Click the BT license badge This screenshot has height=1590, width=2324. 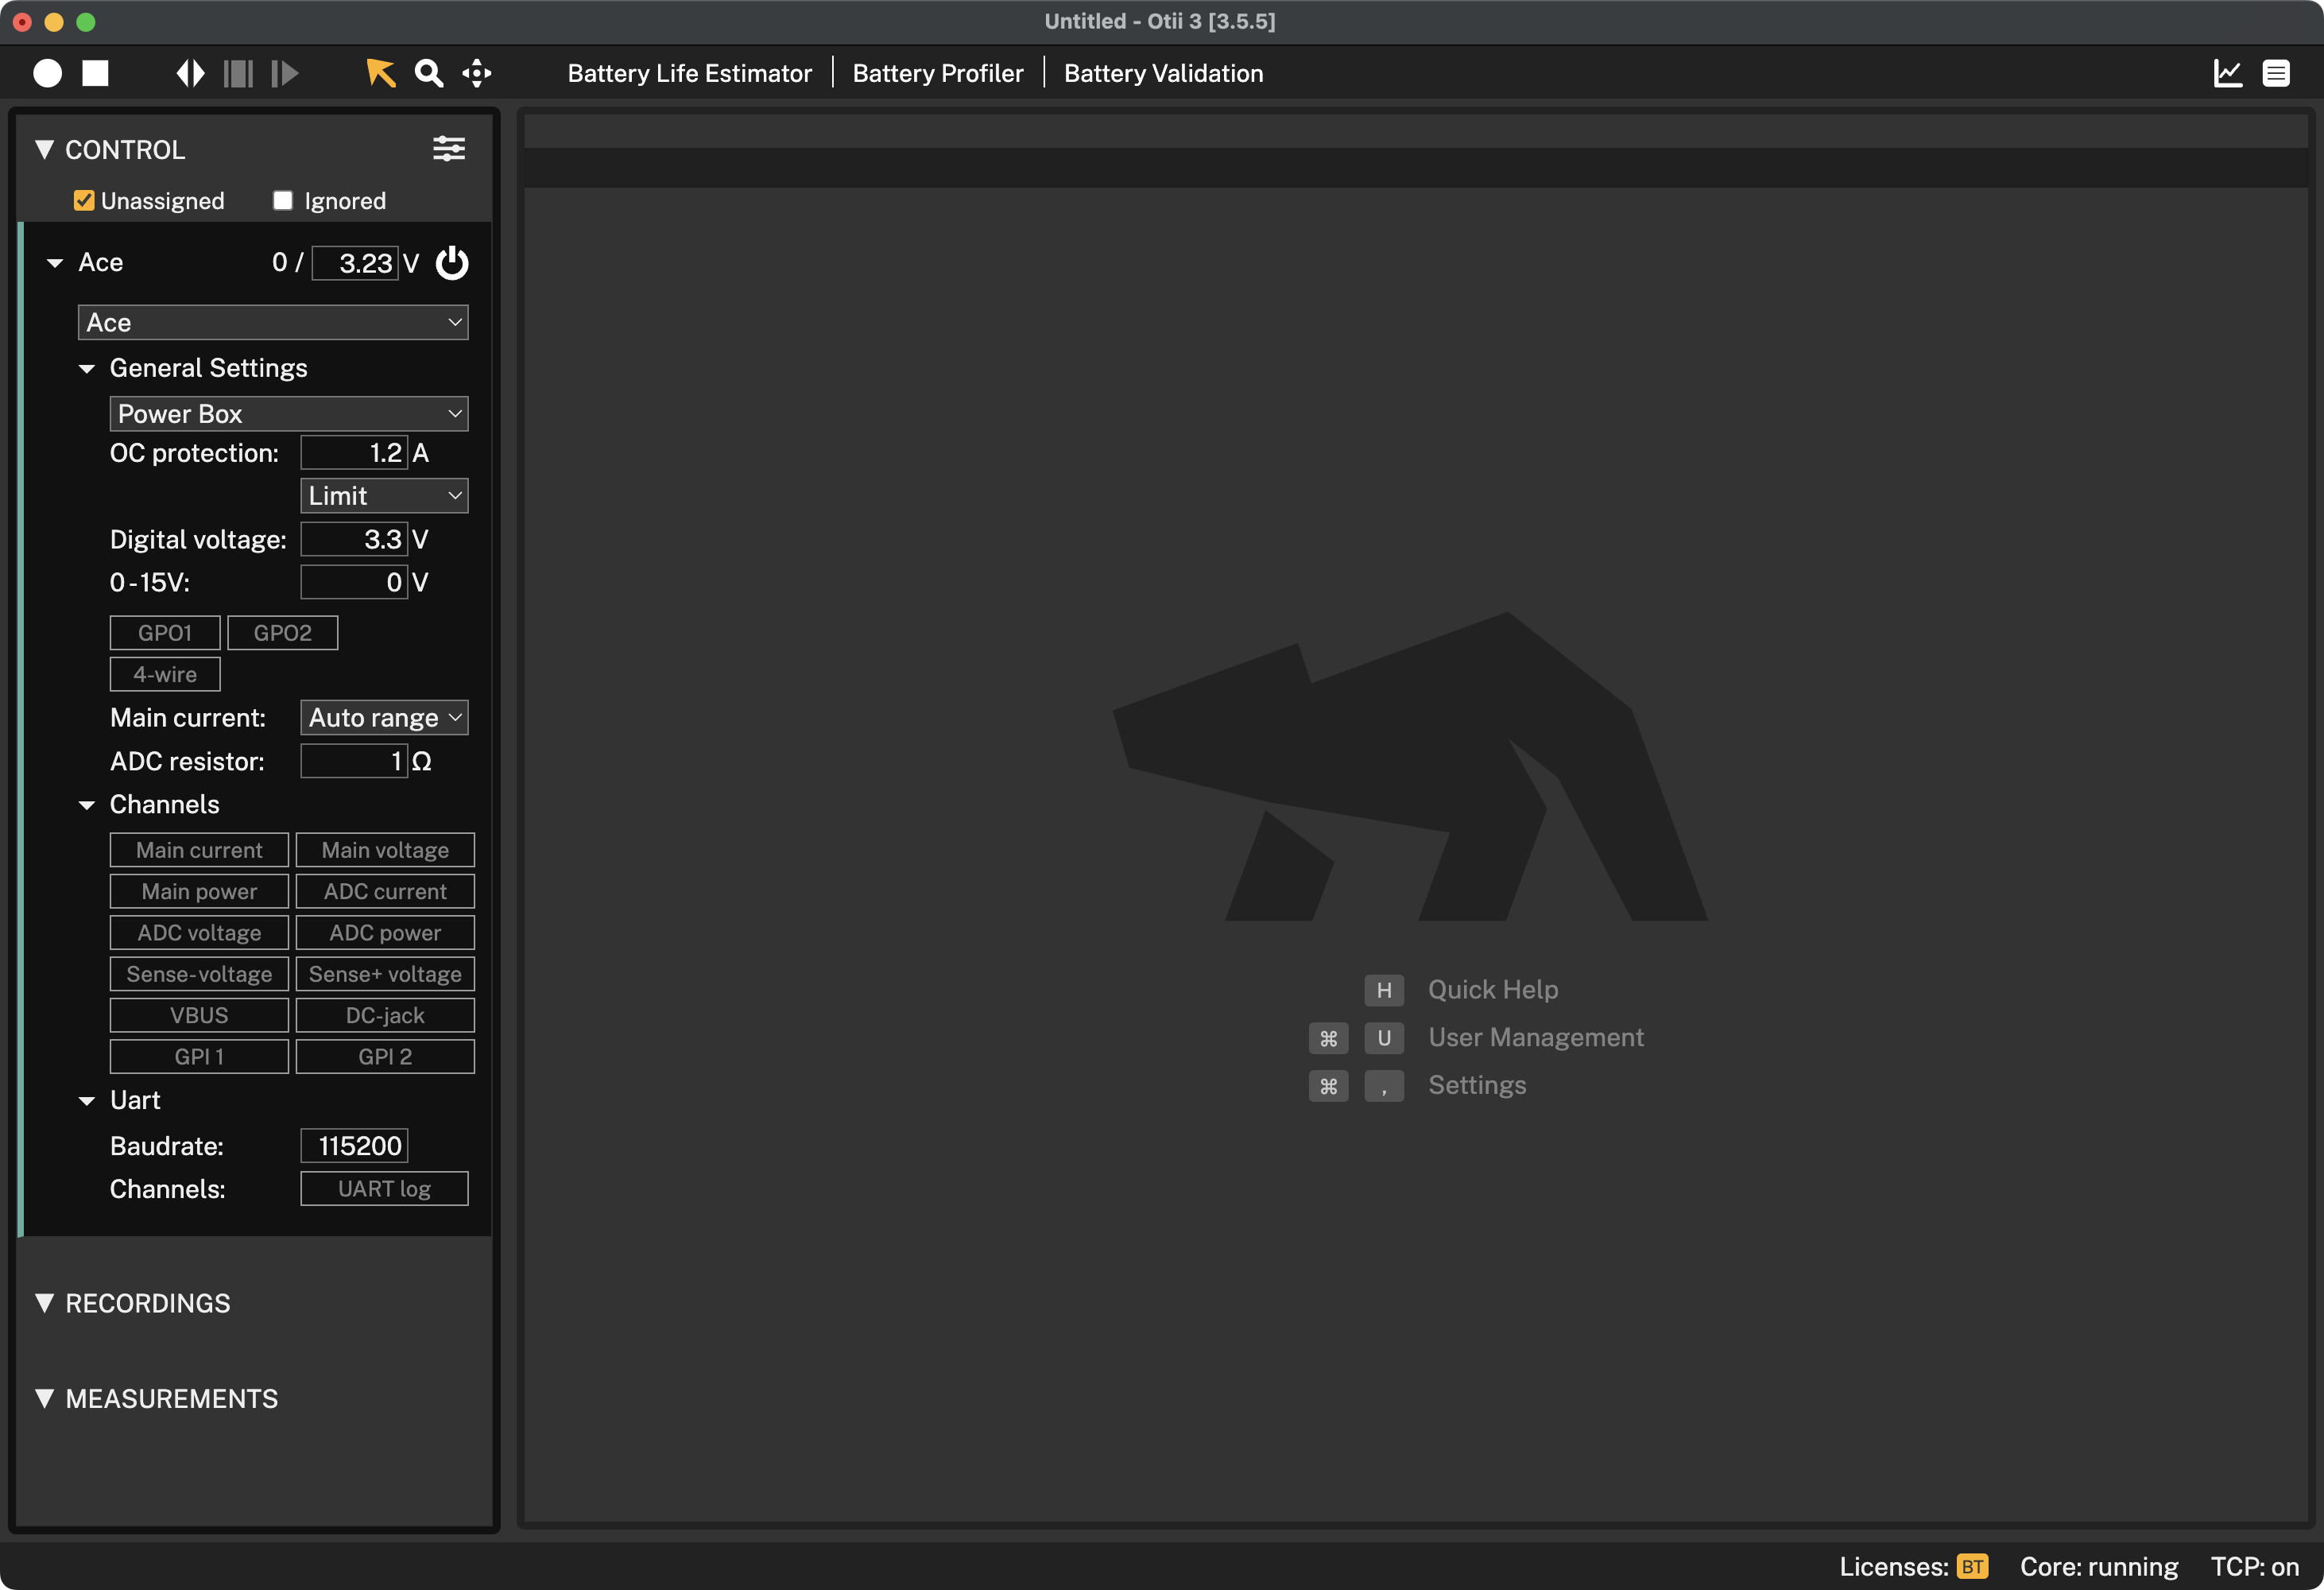1972,1566
